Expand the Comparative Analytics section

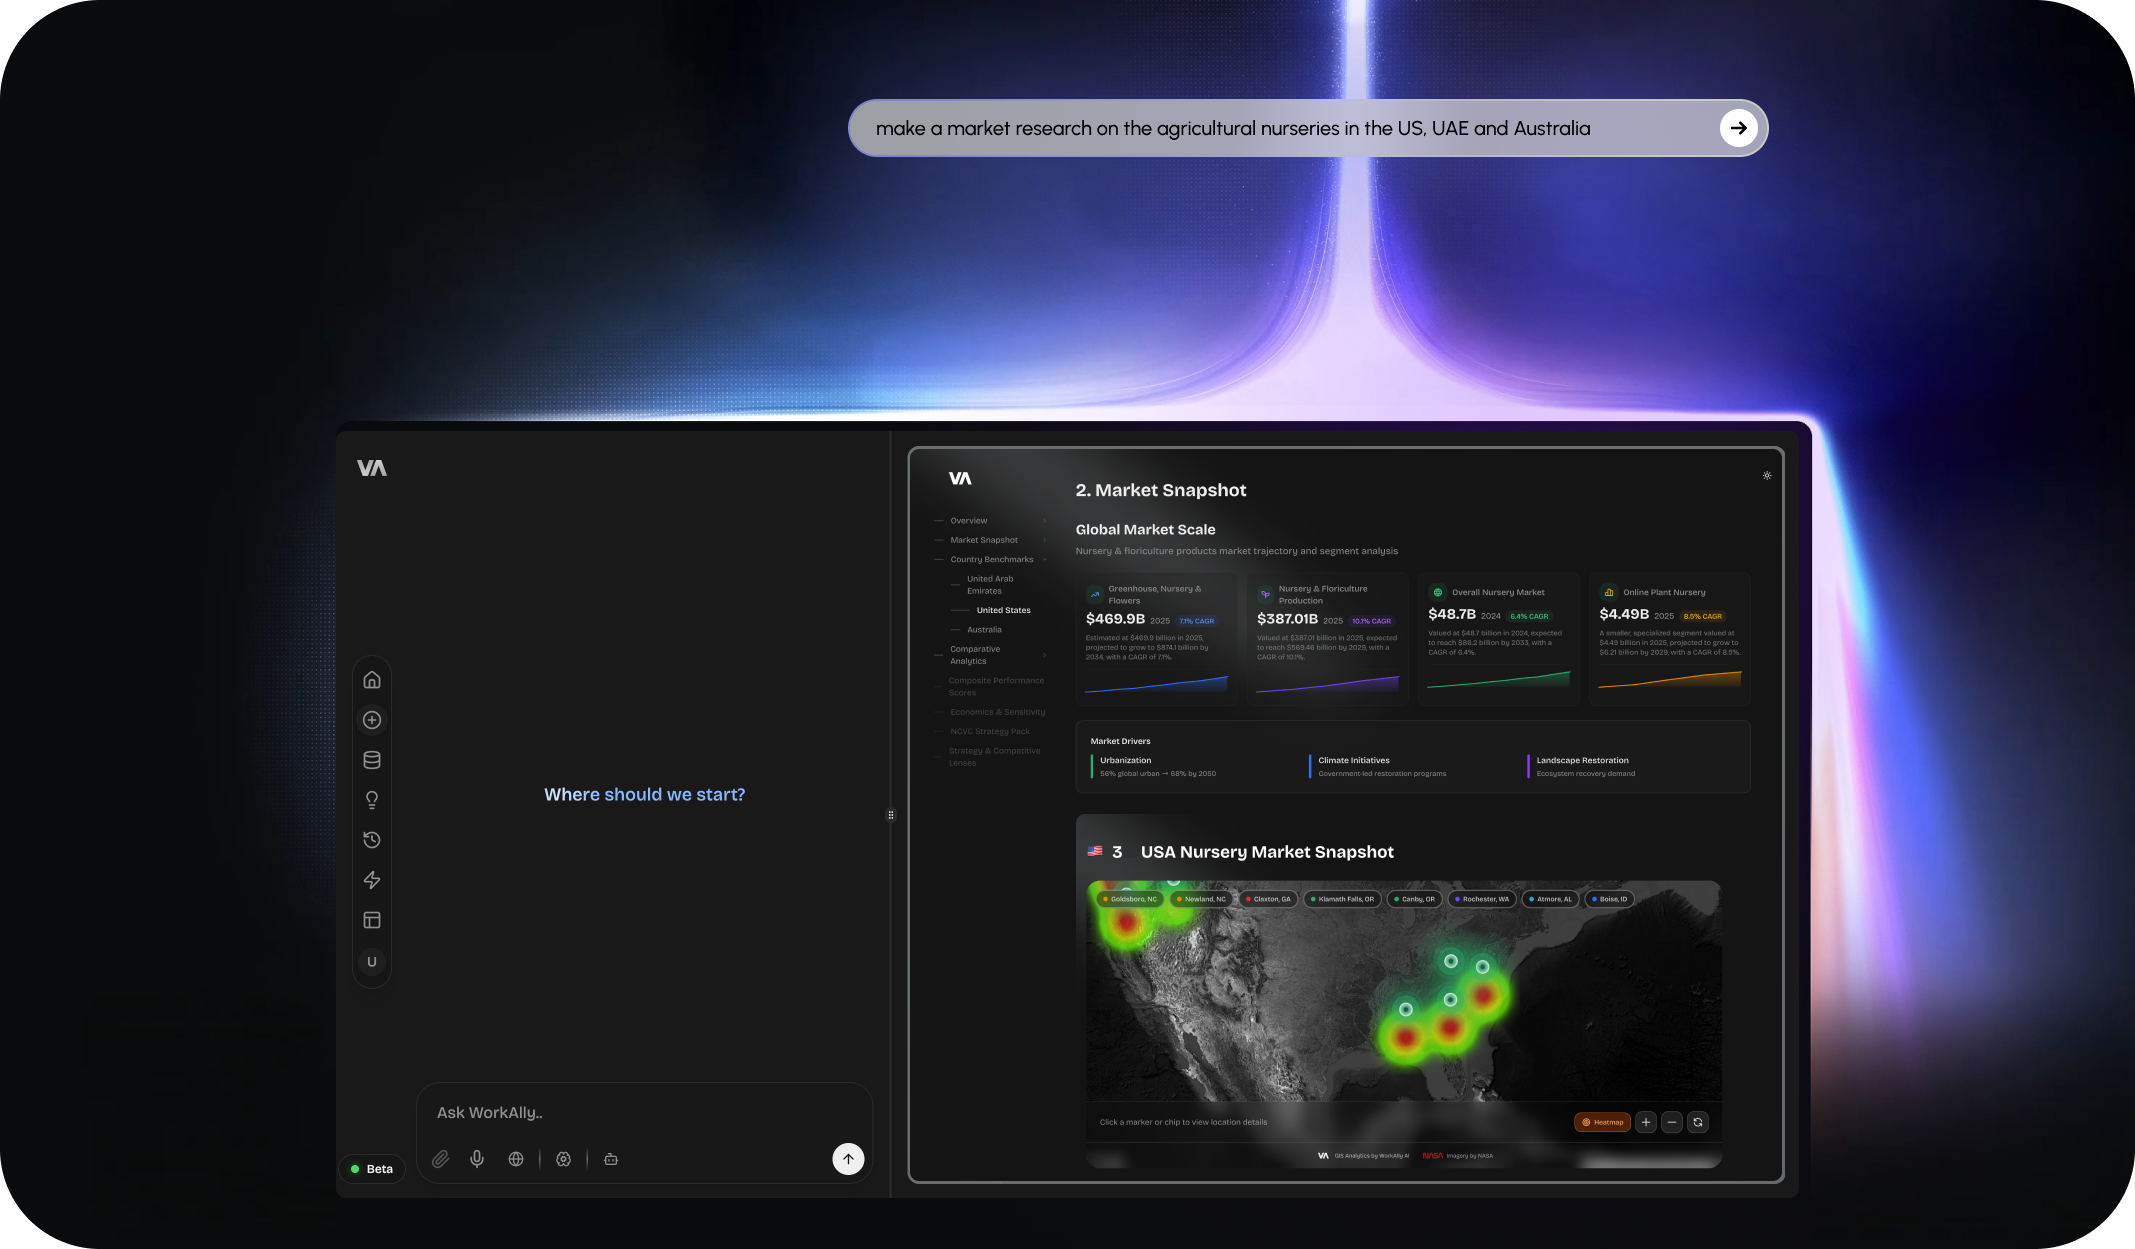tap(1045, 655)
